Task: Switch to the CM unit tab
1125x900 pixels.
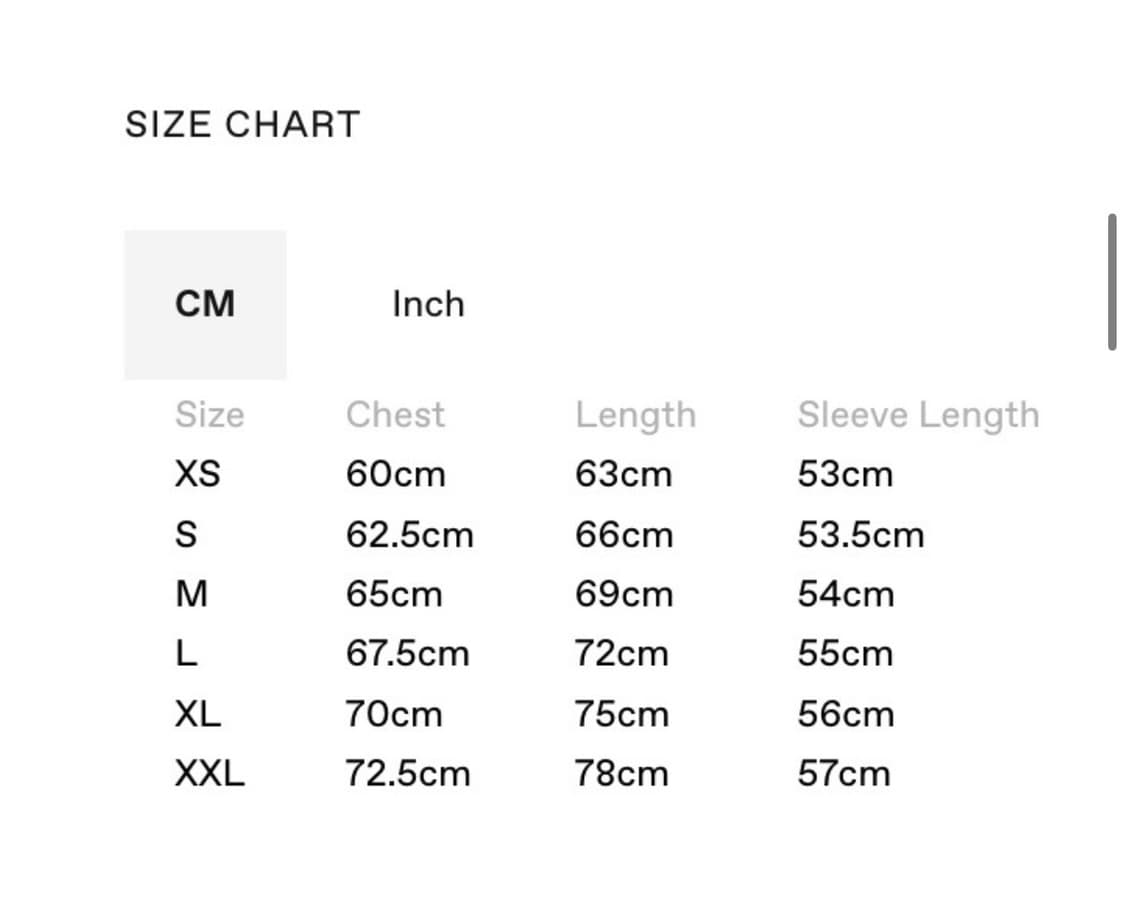Action: click(x=205, y=304)
